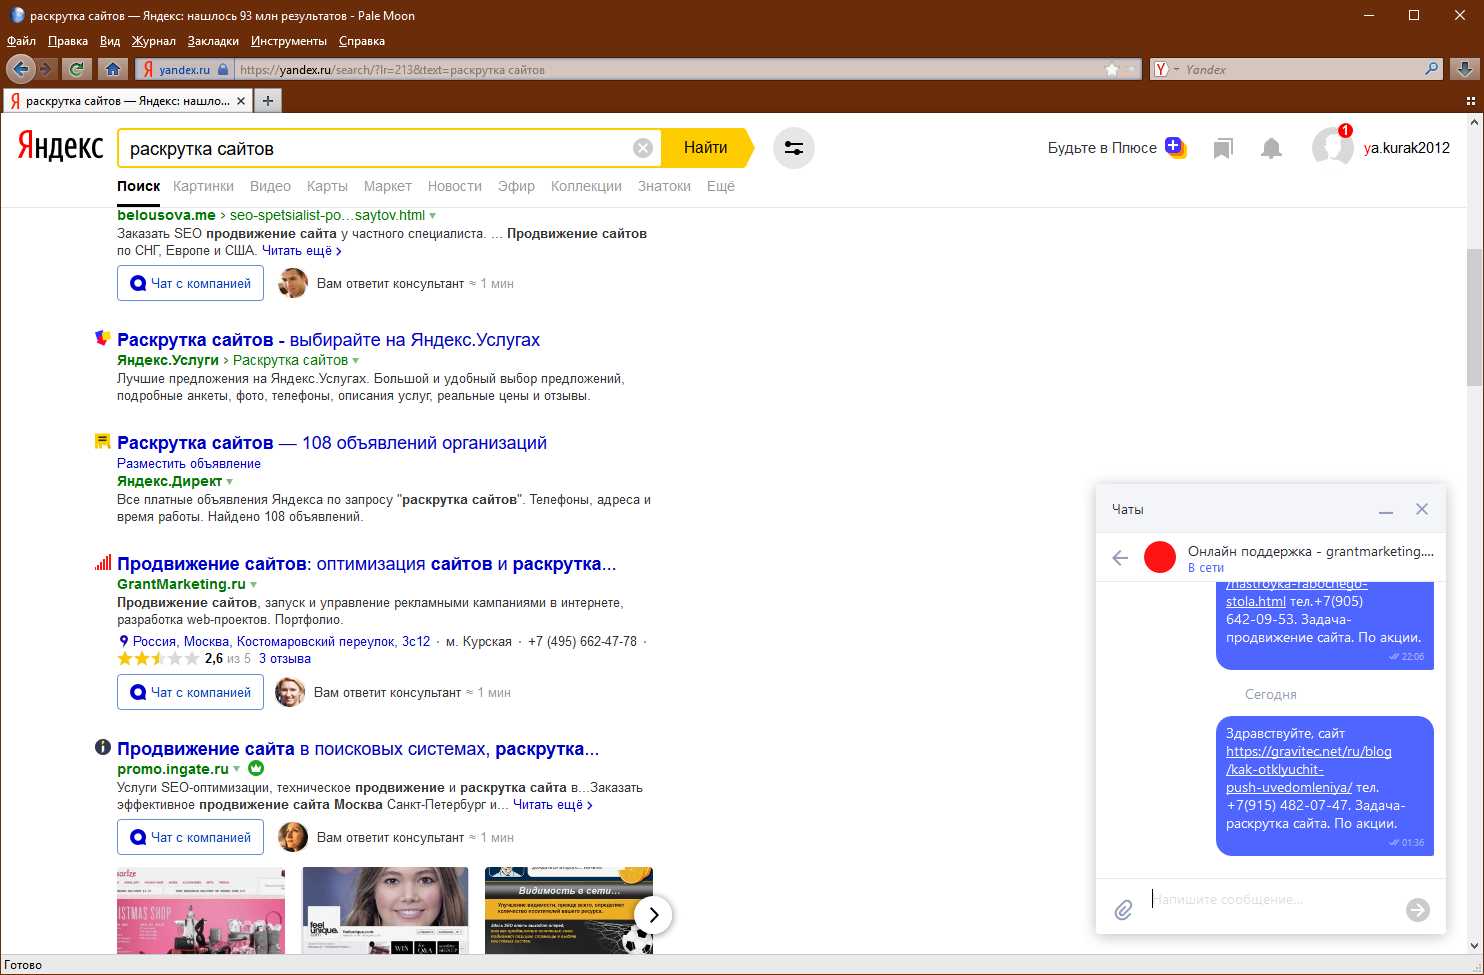The width and height of the screenshot is (1484, 975).
Task: Click the crown badge next to promo.ingate.ru
Action: click(256, 768)
